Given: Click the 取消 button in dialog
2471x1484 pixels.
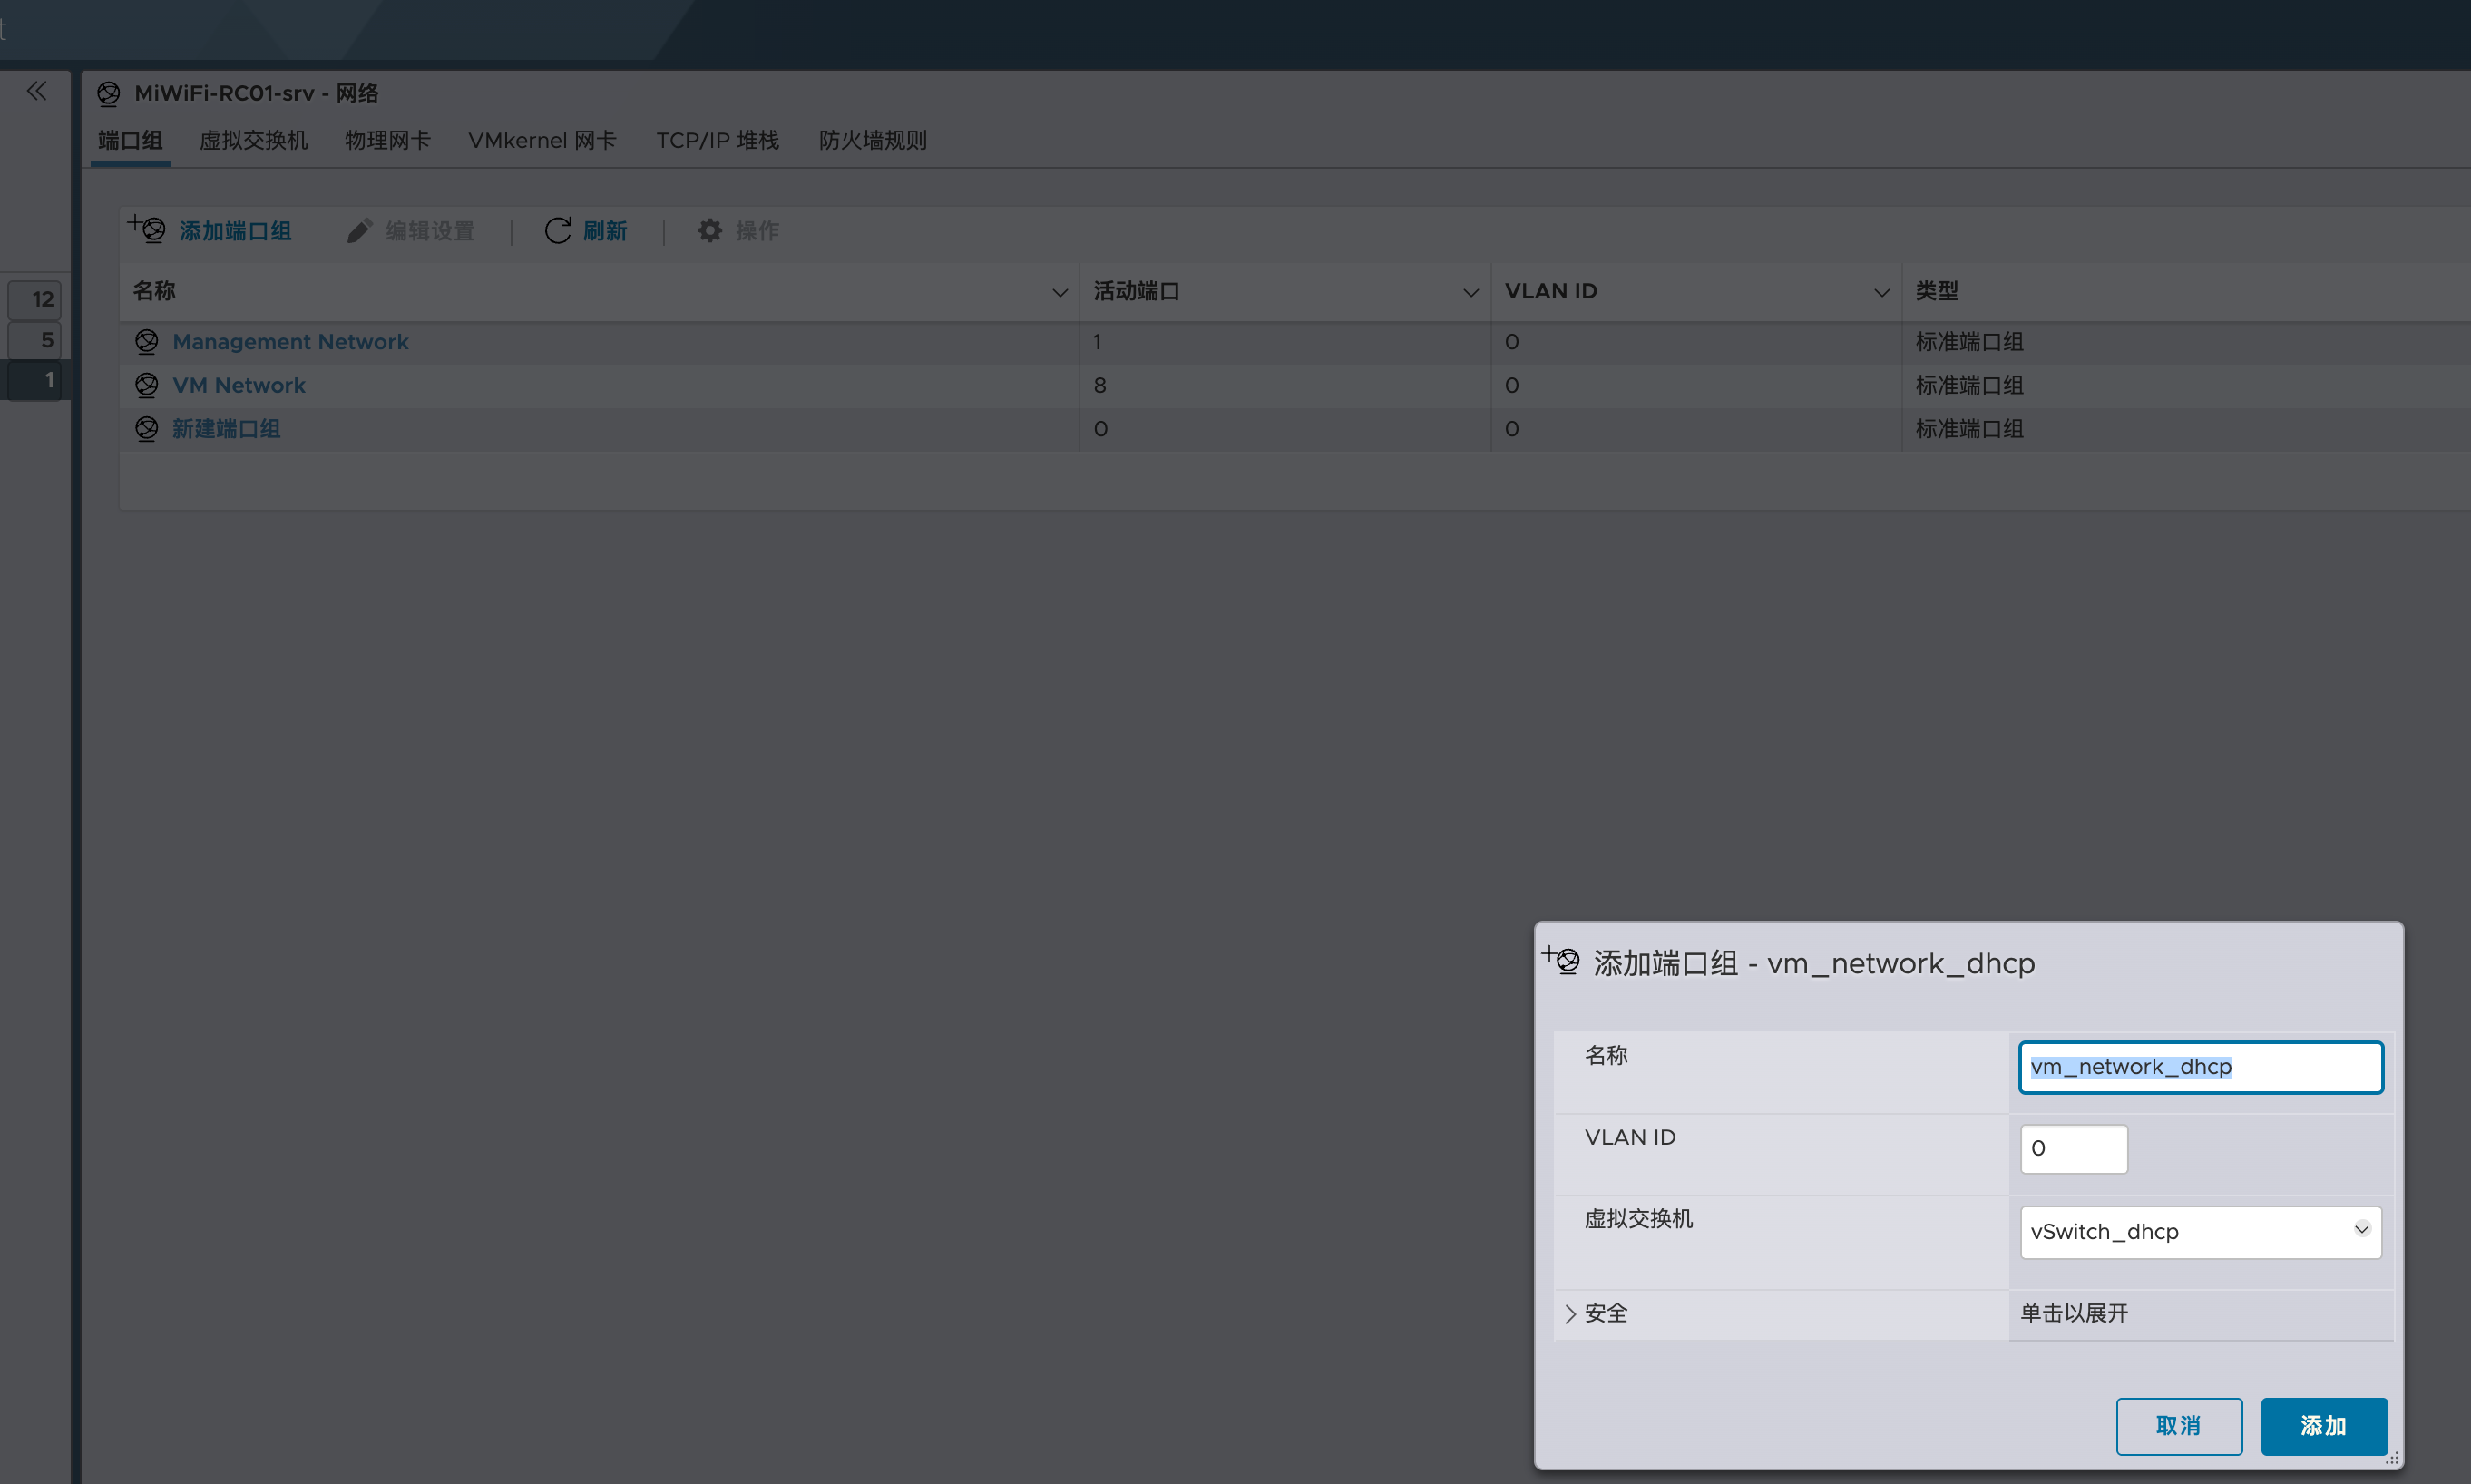Looking at the screenshot, I should point(2178,1426).
